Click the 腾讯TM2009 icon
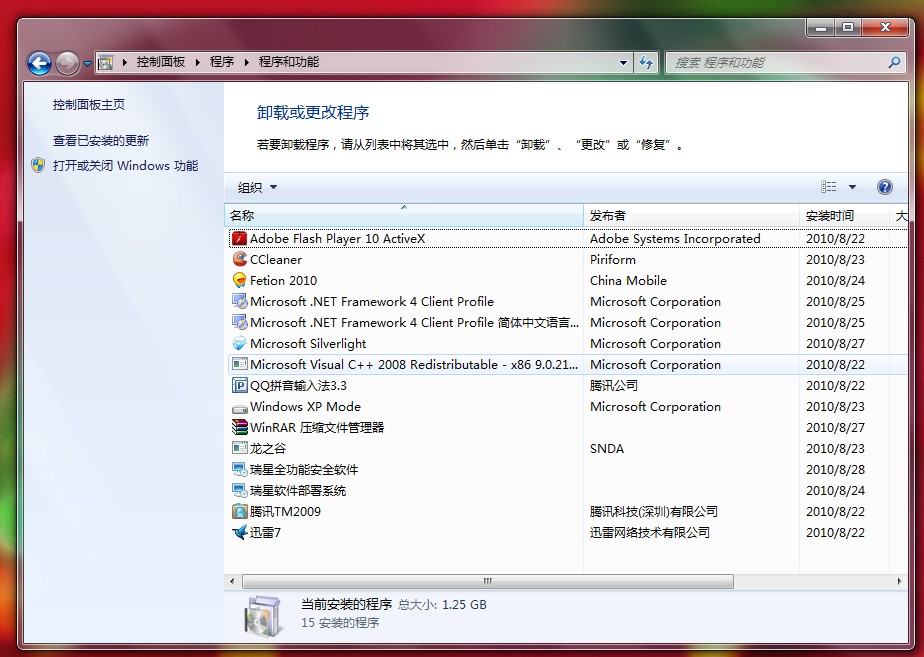 coord(239,511)
